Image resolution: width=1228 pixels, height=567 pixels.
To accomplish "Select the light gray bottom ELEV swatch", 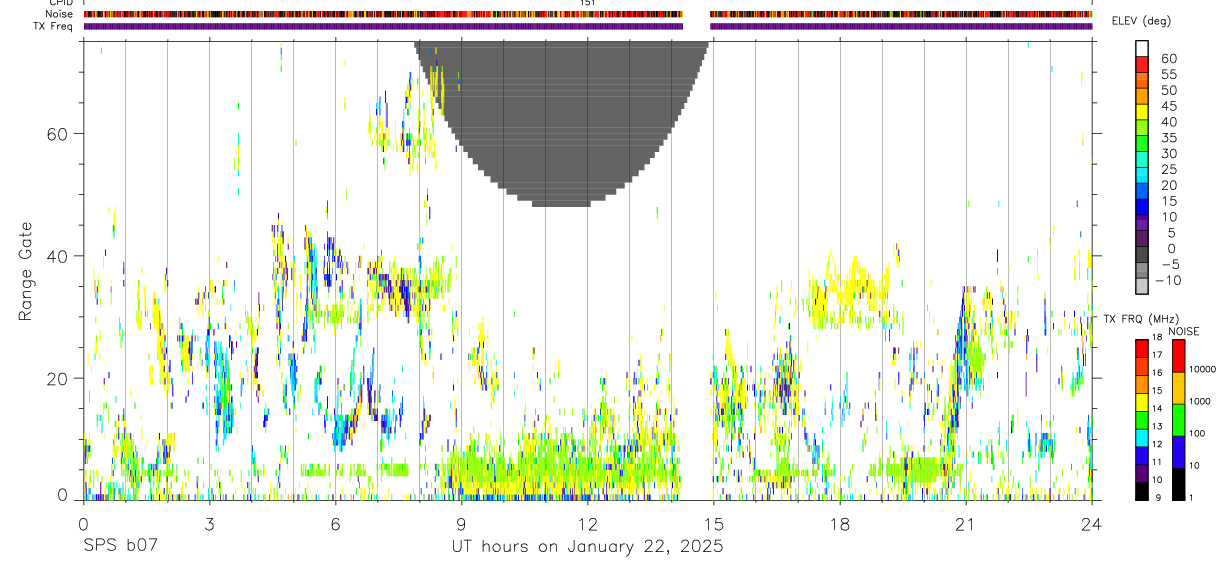I will tap(1142, 286).
